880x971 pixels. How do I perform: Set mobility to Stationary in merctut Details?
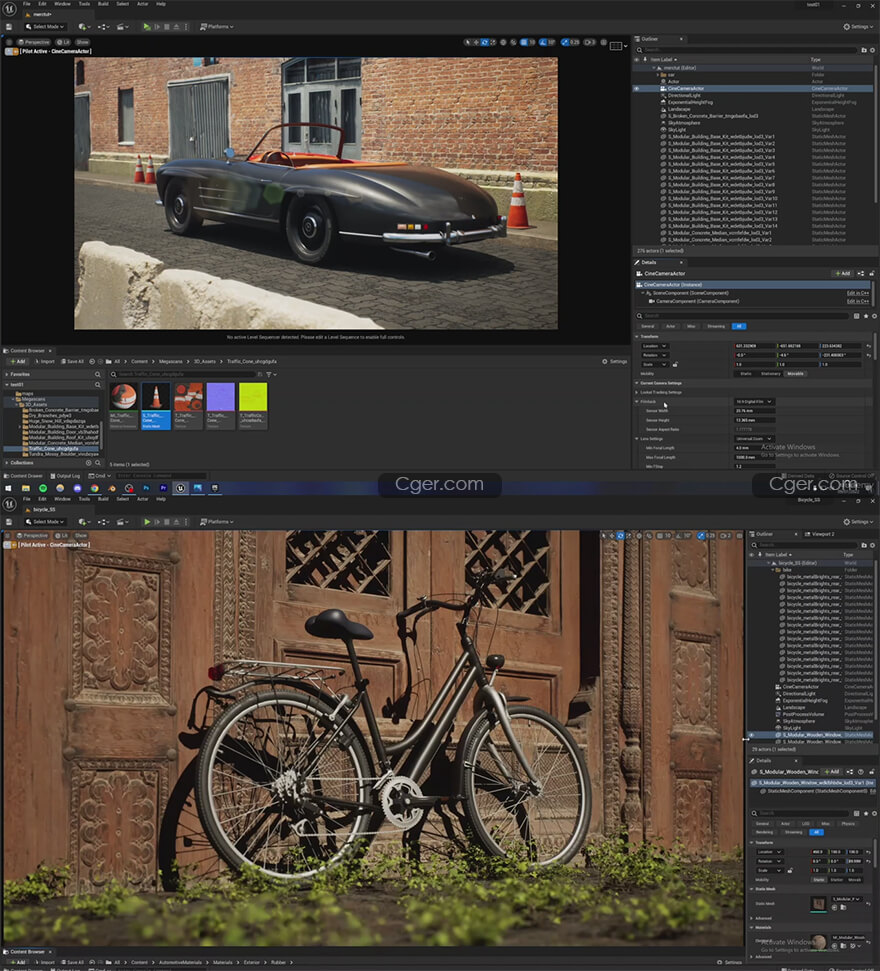click(x=770, y=374)
